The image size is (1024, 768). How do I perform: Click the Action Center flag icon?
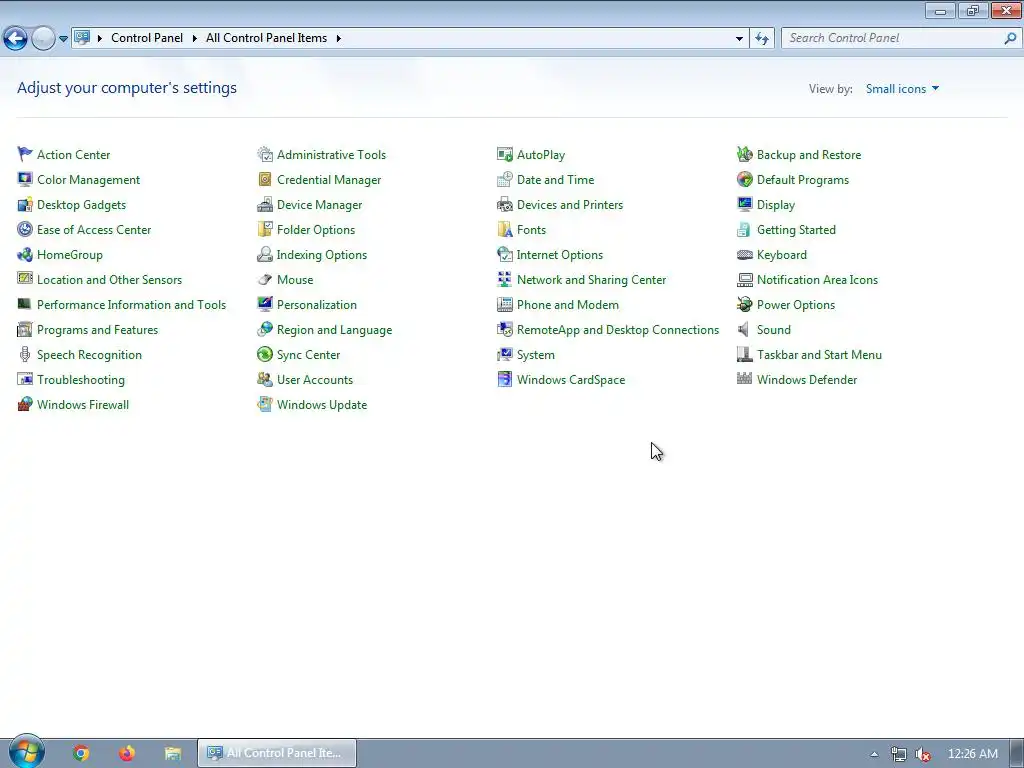[25, 154]
